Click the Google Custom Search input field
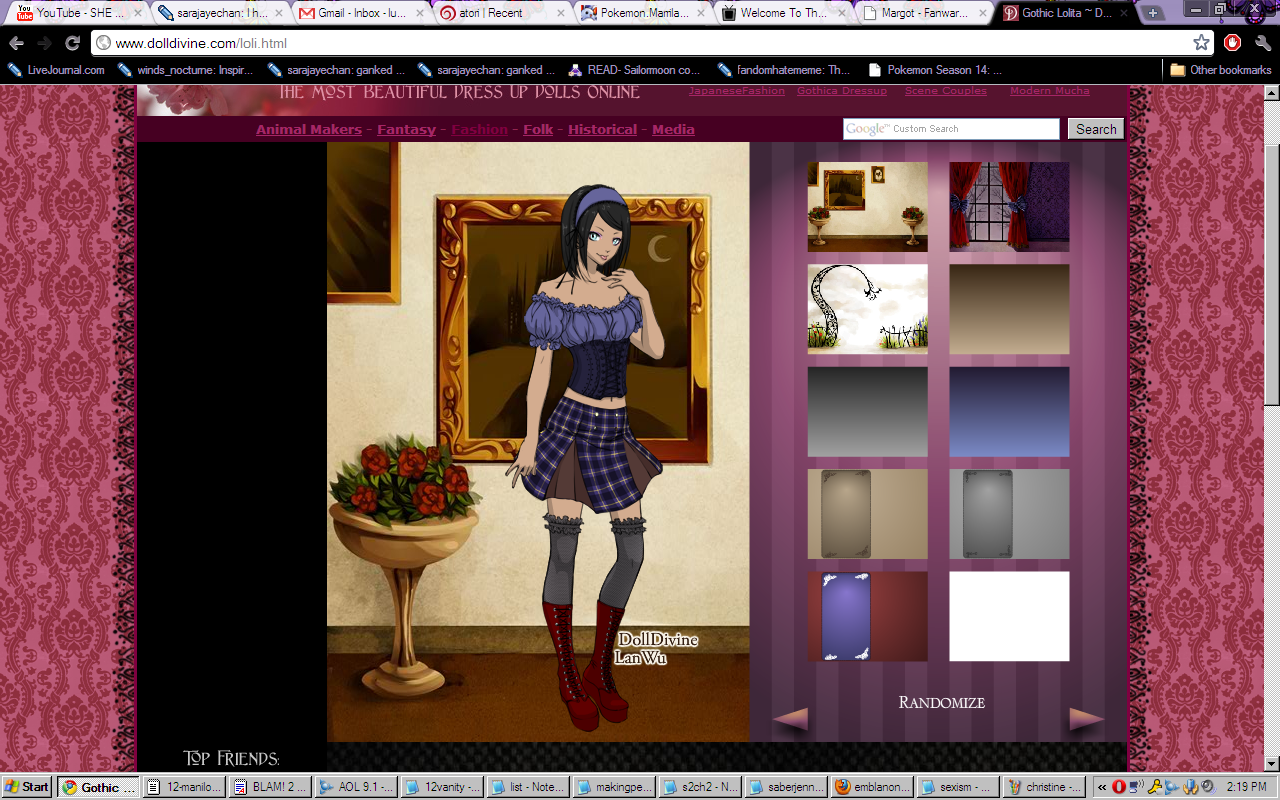Viewport: 1280px width, 800px height. tap(950, 129)
